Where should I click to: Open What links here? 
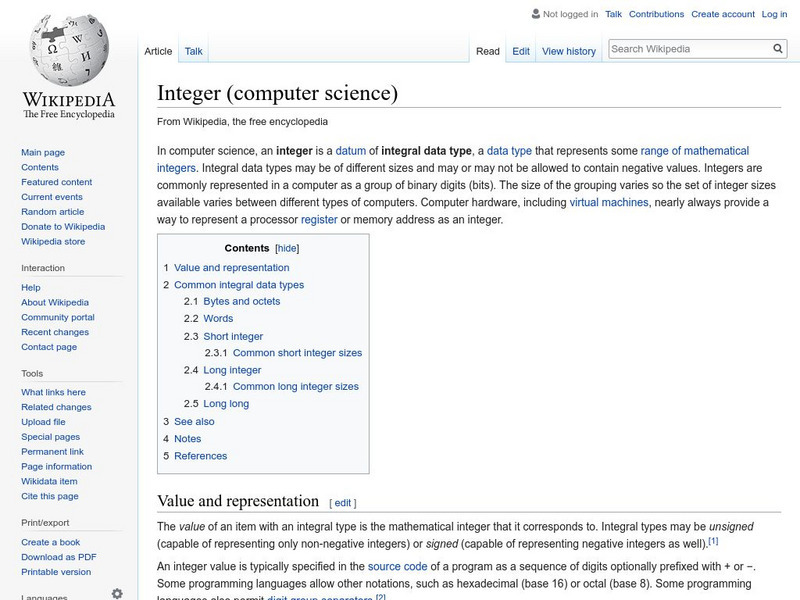[x=53, y=392]
